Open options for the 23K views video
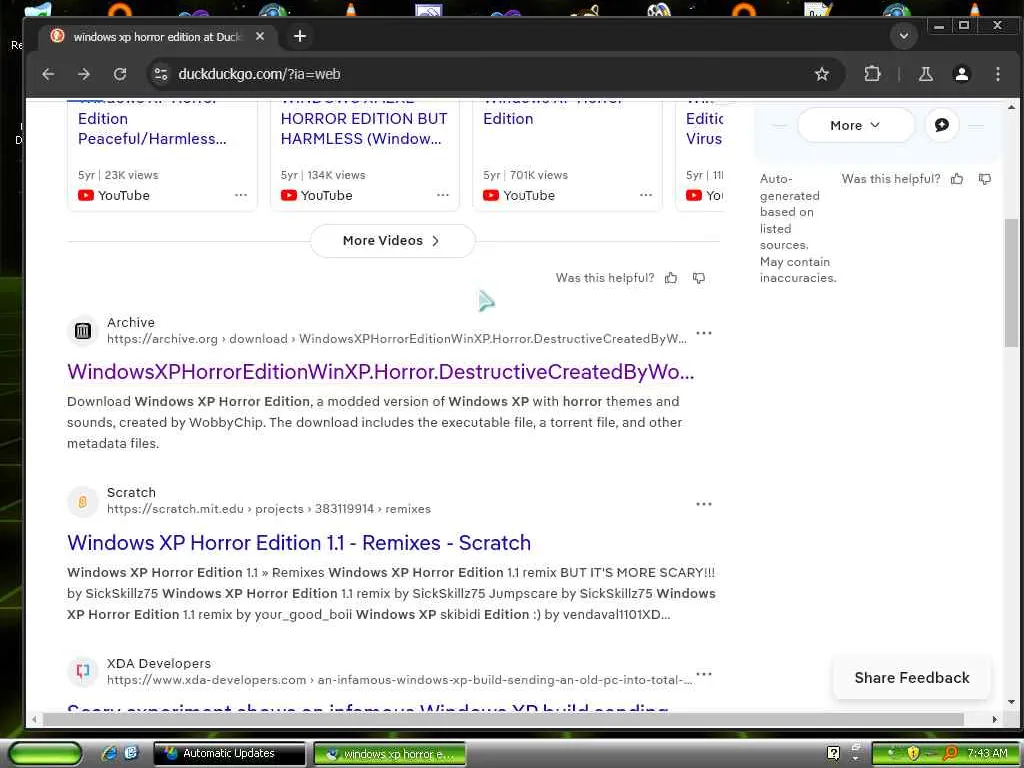 (241, 195)
